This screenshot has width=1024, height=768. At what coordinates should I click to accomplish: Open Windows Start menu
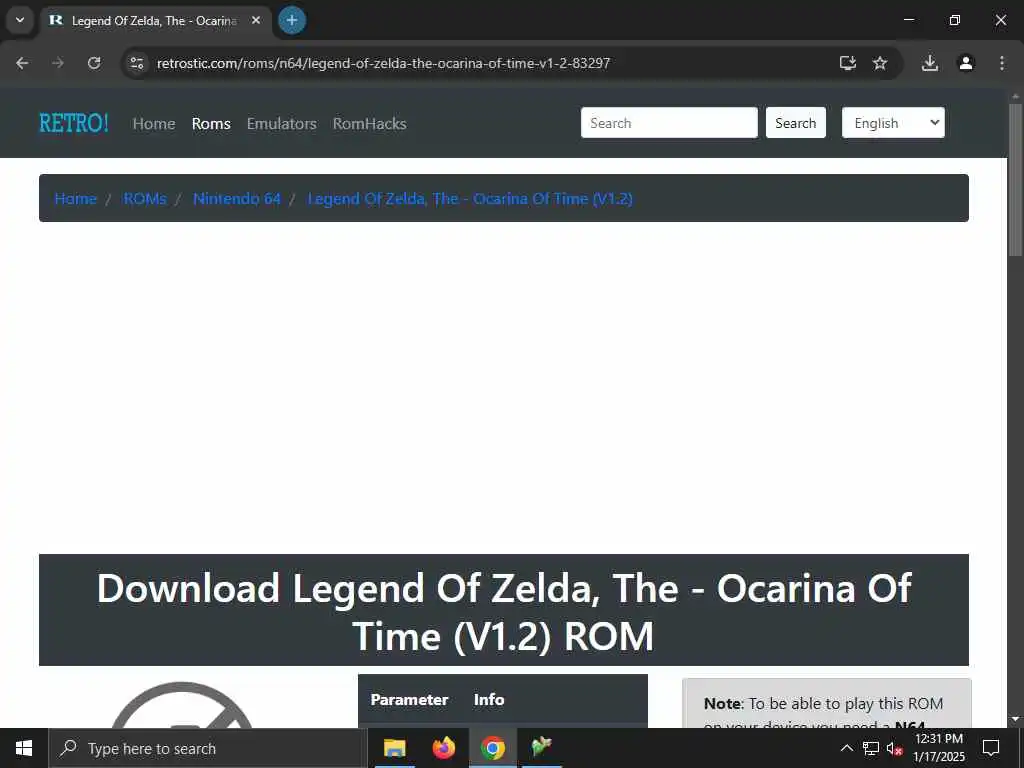[x=24, y=748]
